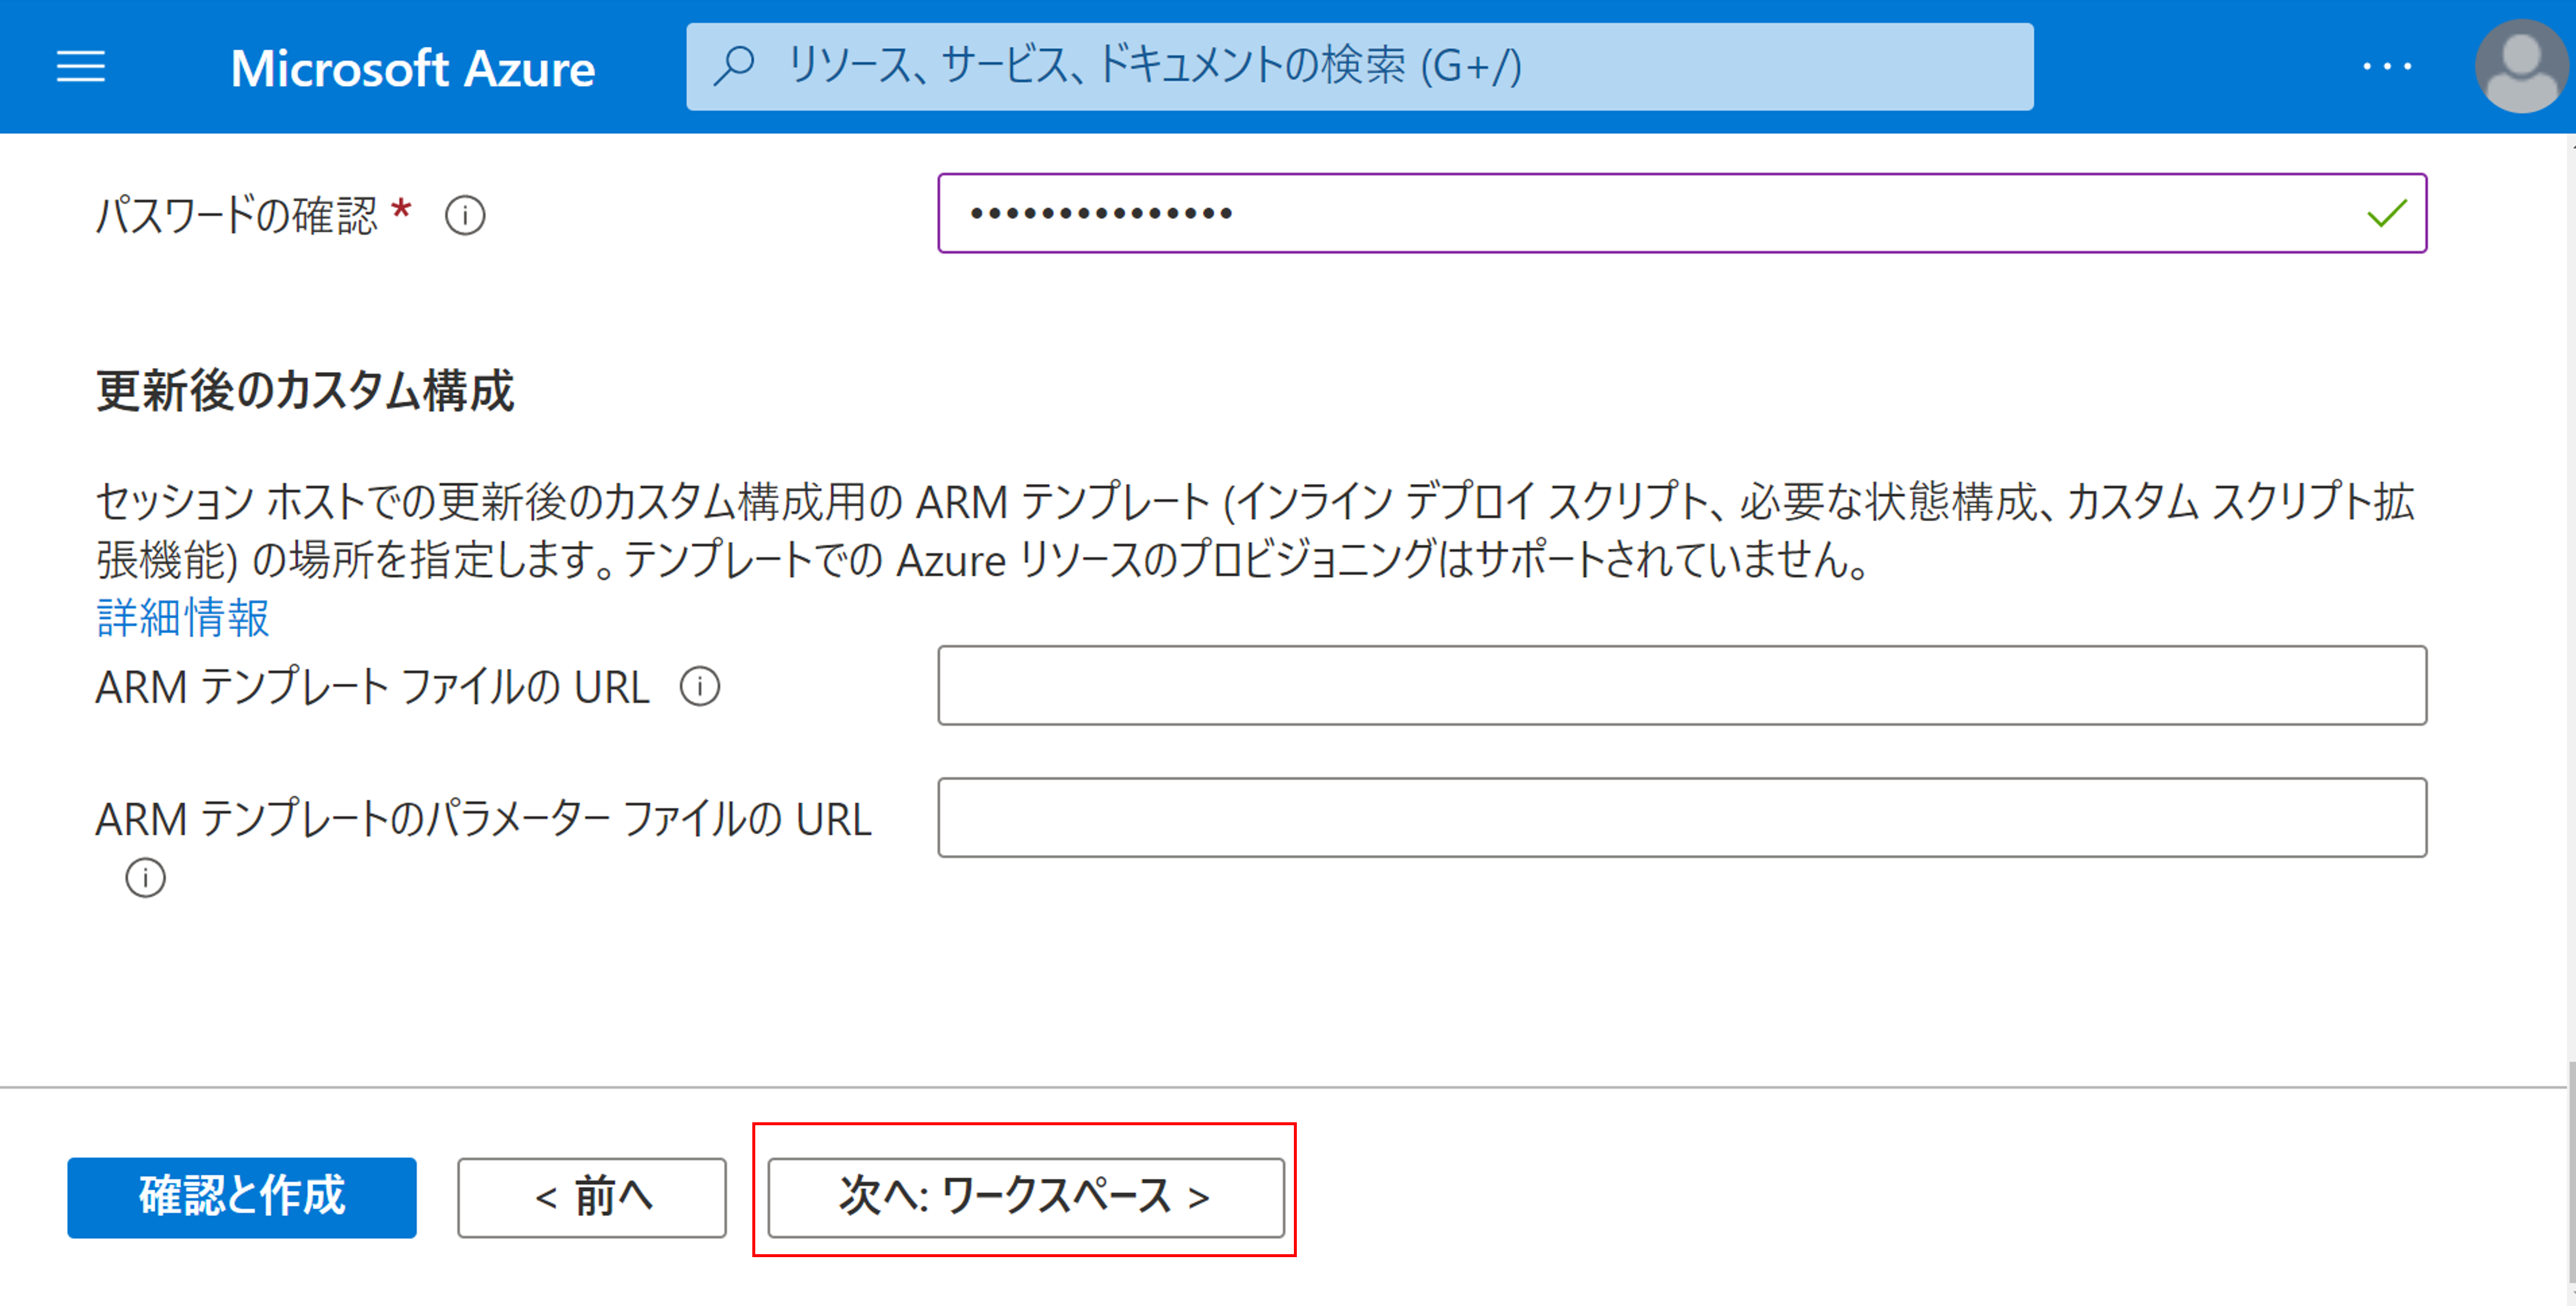Open the 詳細情報 link
The image size is (2576, 1306).
tap(183, 617)
